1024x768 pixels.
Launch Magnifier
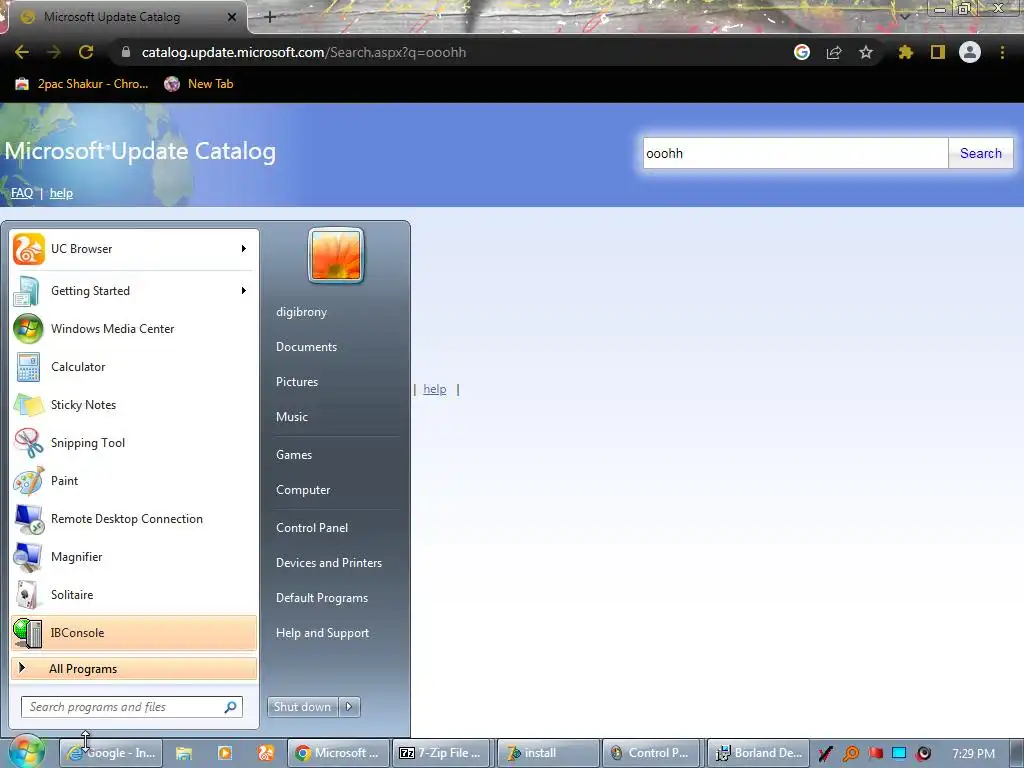pyautogui.click(x=134, y=556)
